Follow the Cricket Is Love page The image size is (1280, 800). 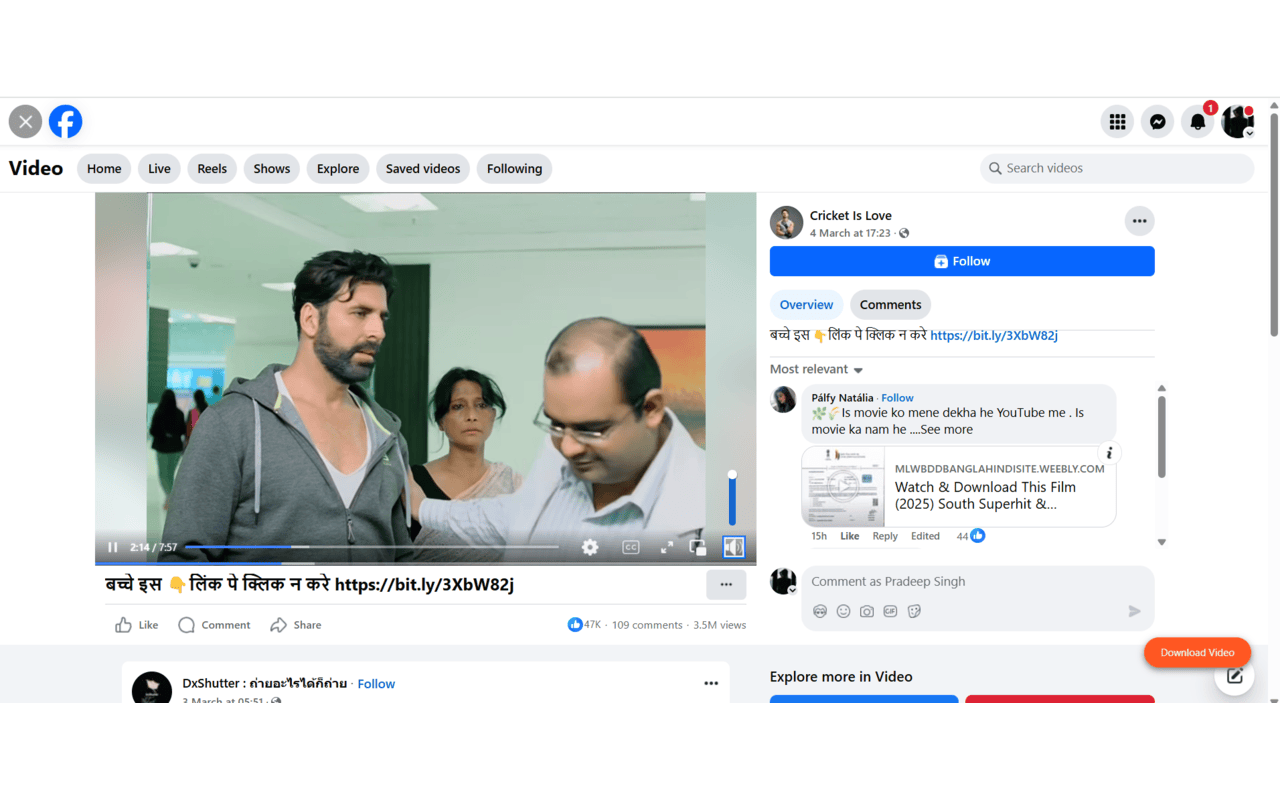click(x=962, y=261)
